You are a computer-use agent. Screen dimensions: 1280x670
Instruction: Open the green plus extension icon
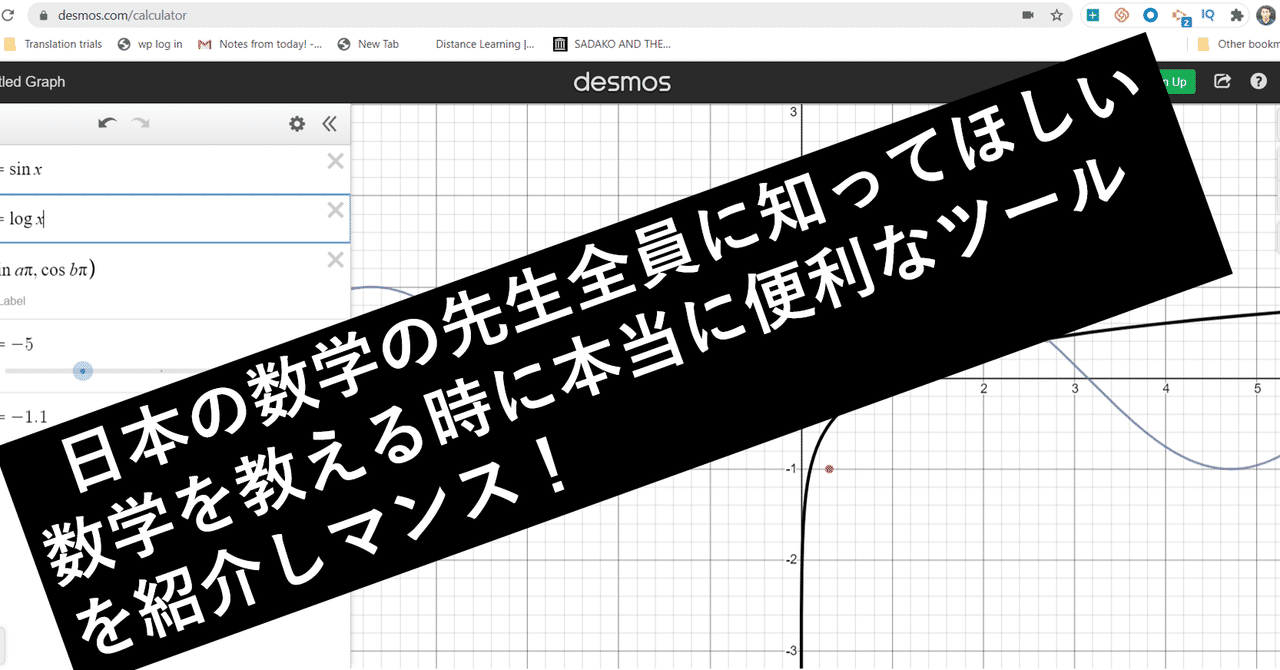point(1093,15)
